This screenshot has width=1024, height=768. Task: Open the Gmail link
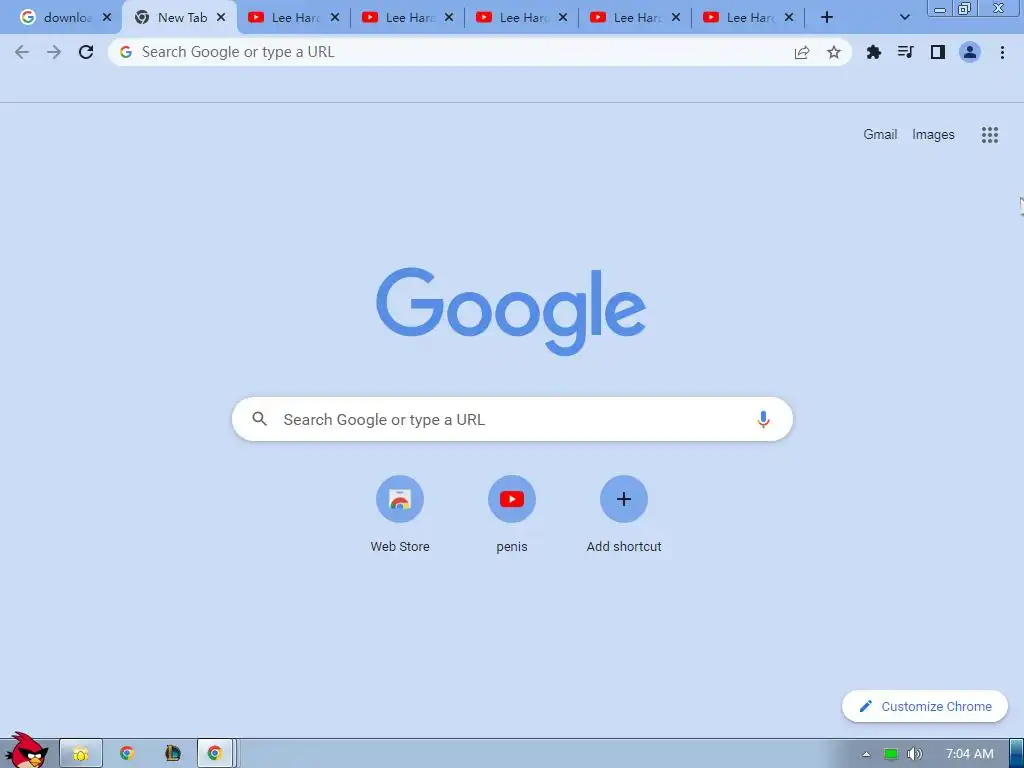point(880,135)
